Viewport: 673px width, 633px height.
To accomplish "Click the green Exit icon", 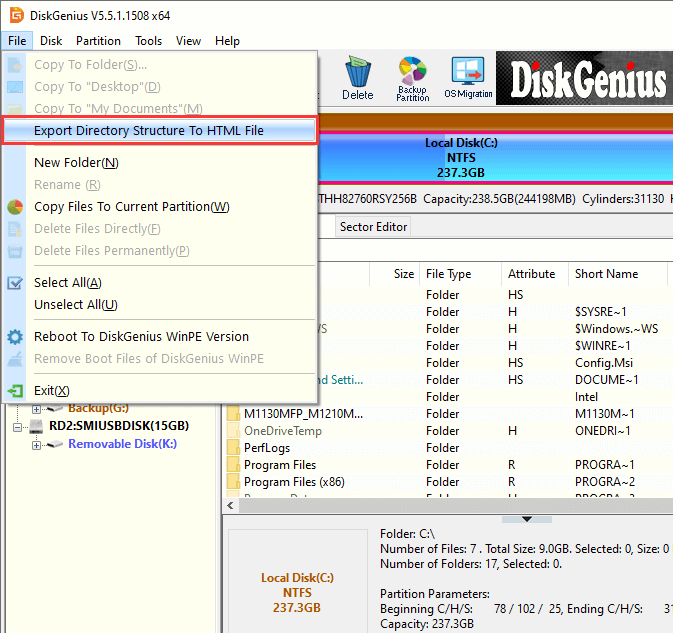I will point(15,391).
